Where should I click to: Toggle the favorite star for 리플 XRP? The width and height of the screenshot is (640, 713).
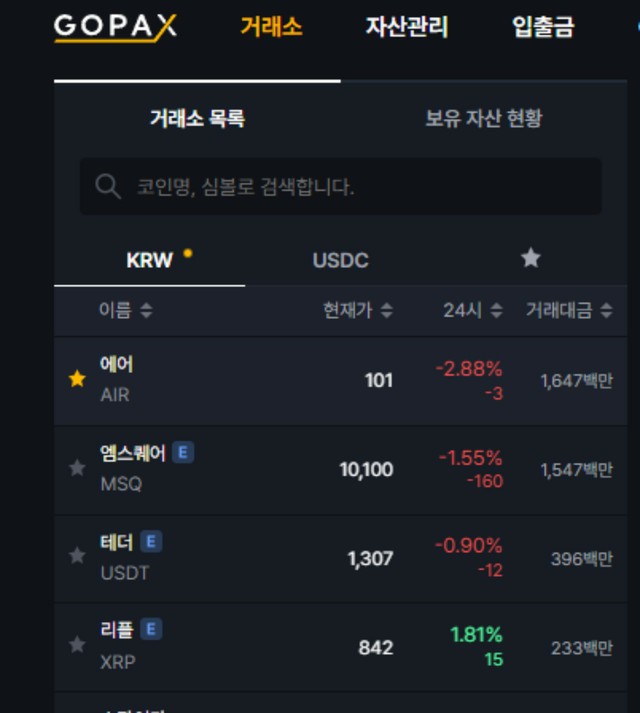coord(77,645)
